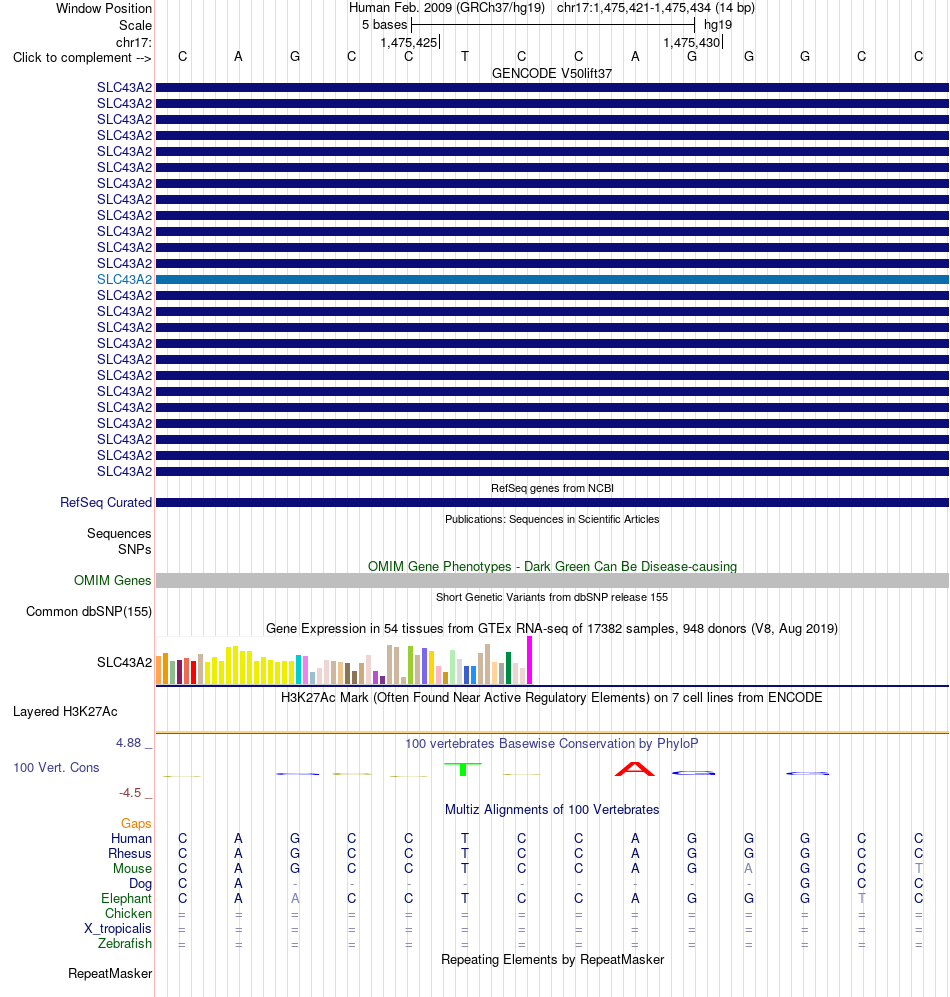This screenshot has height=997, width=950.
Task: Open Publications: Sequences in Scientific Articles title
Action: [552, 519]
